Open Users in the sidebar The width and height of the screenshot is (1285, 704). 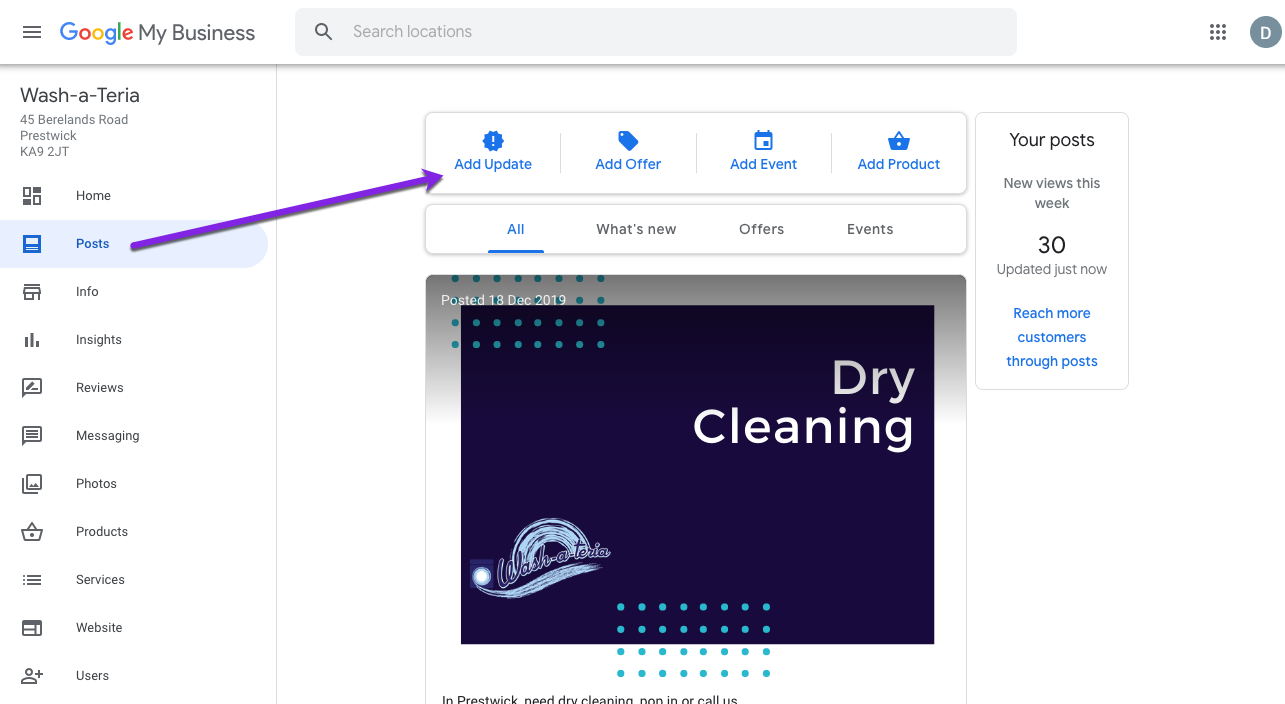click(92, 676)
